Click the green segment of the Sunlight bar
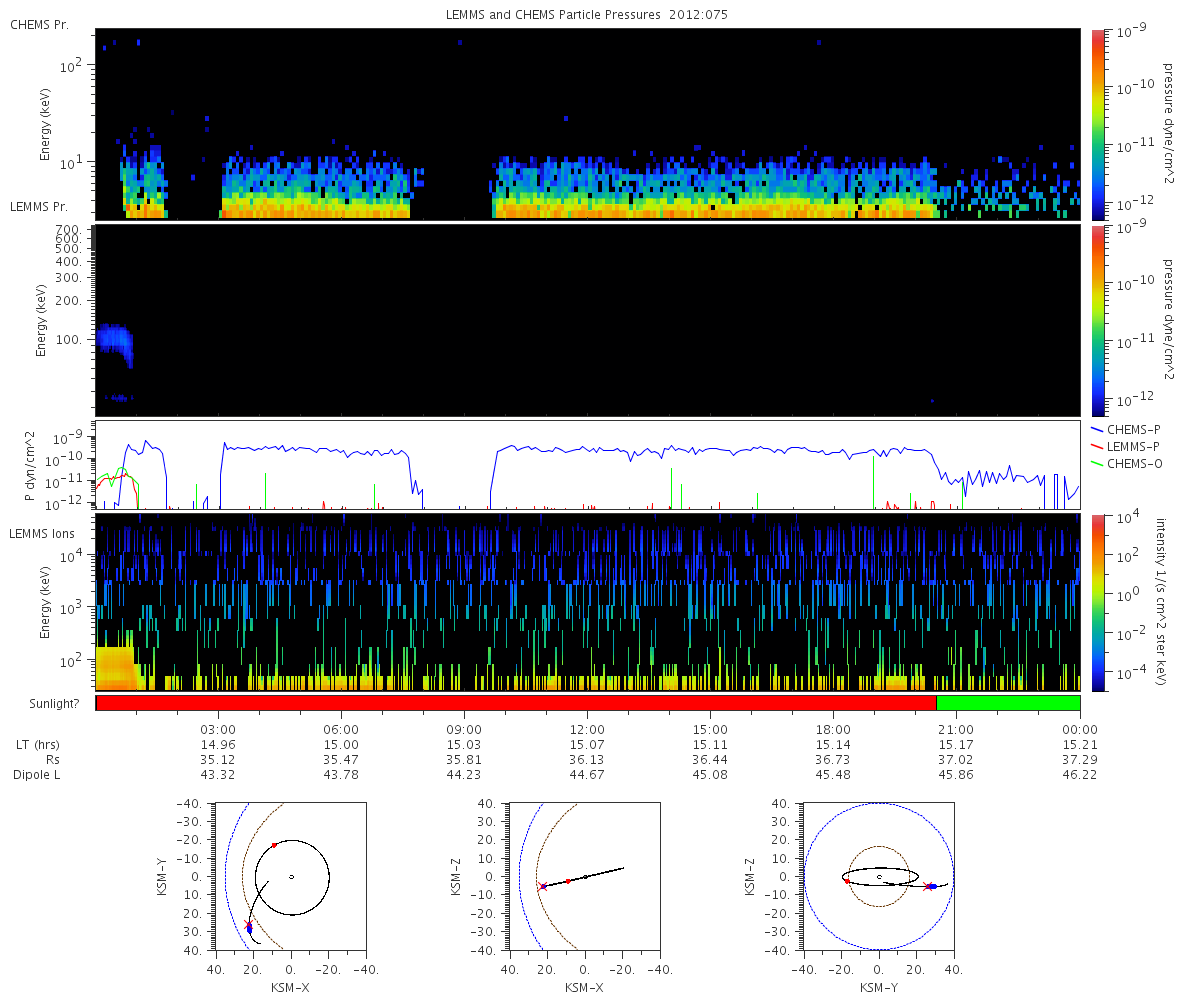The height and width of the screenshot is (1000, 1200). pyautogui.click(x=1008, y=703)
